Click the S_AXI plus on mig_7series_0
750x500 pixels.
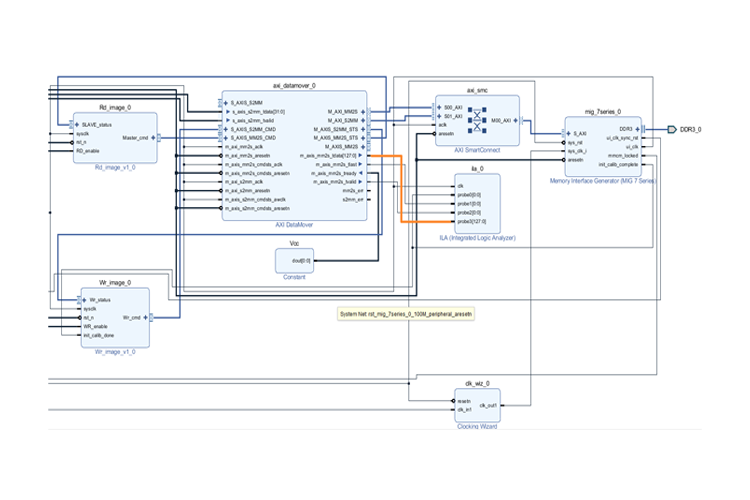tap(569, 133)
